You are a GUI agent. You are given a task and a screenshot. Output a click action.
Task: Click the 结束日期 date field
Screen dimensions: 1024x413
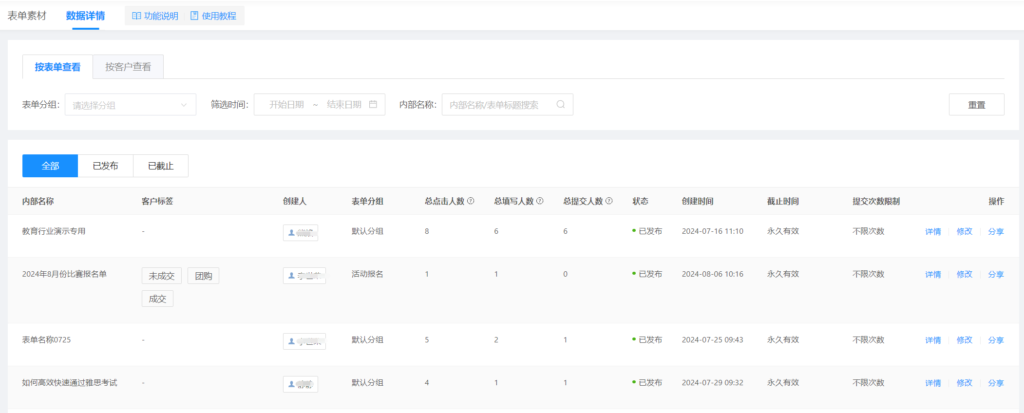tap(344, 105)
